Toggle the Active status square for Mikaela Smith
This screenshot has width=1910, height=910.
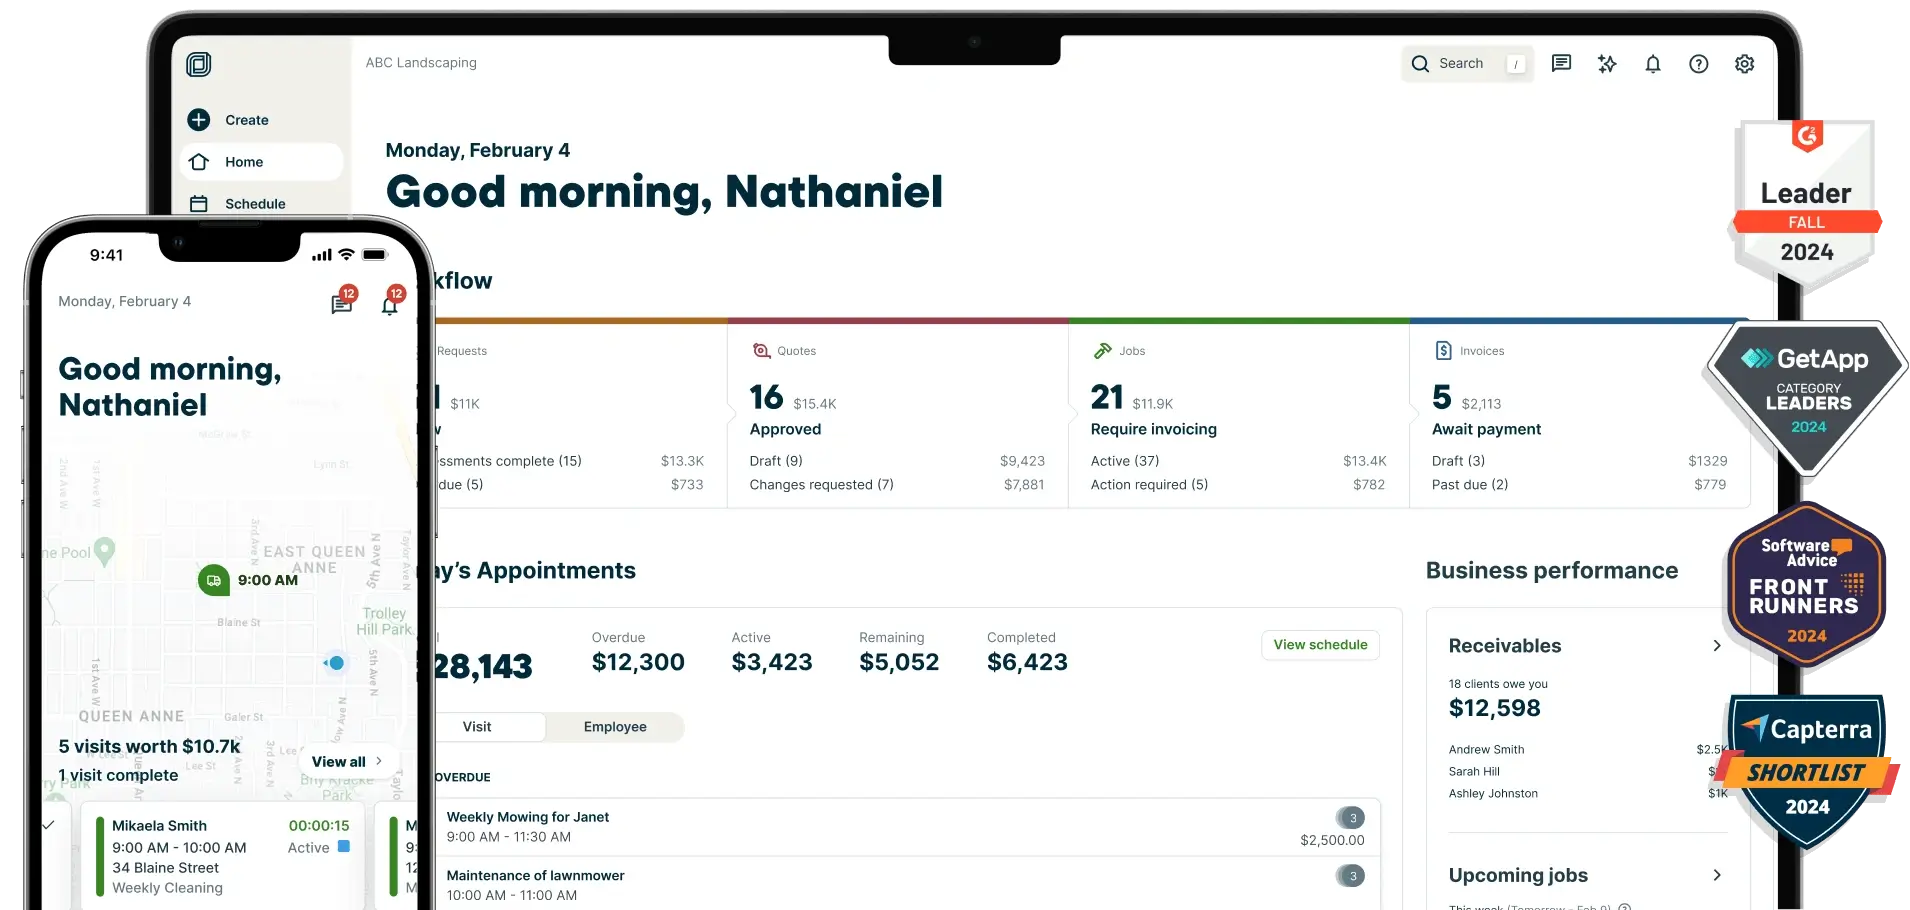344,846
